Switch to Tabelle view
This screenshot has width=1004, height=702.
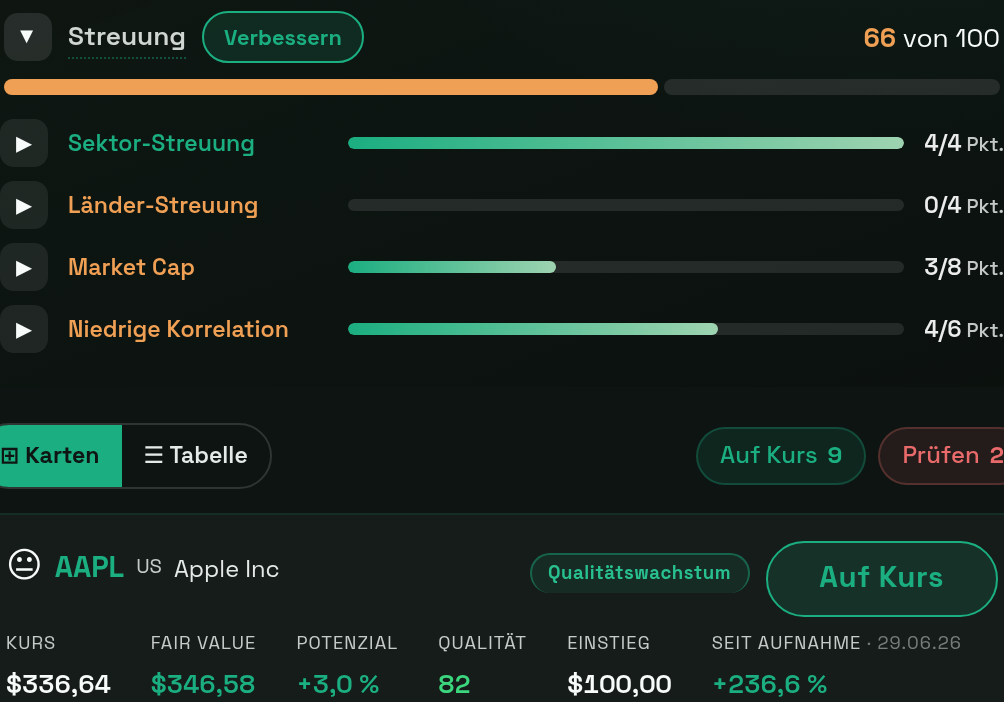(196, 455)
